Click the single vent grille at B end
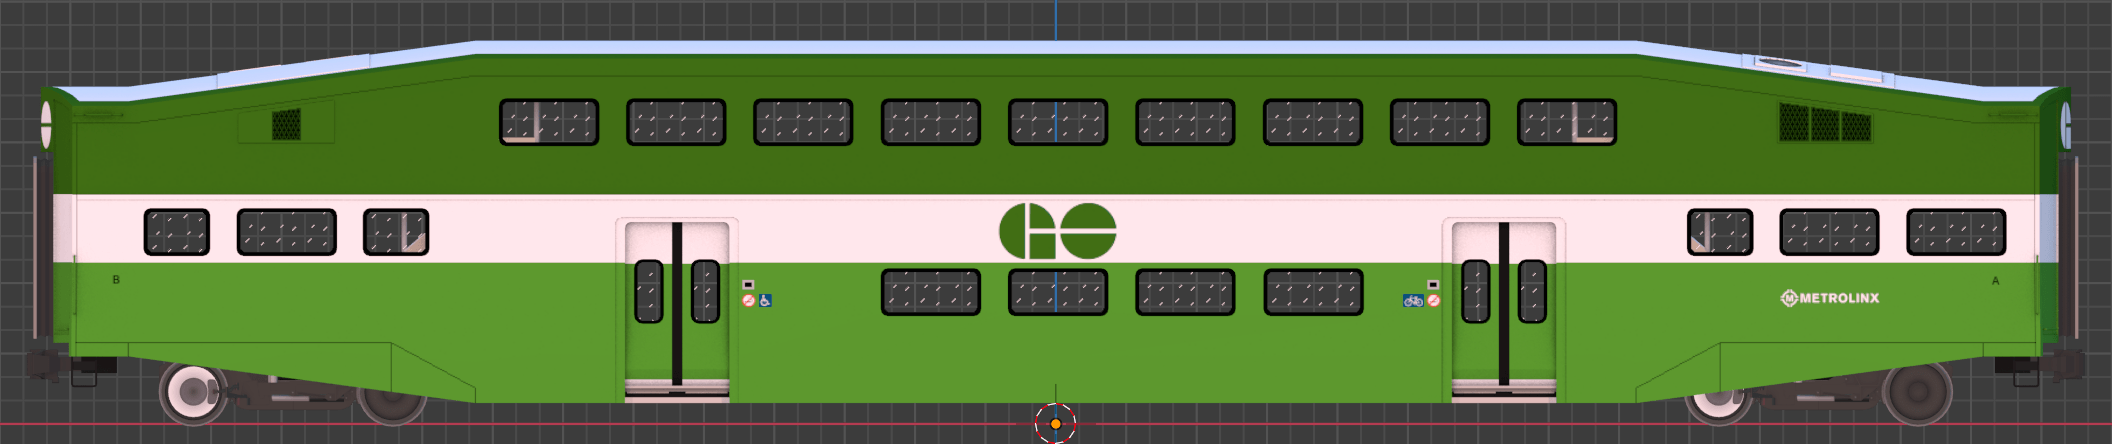Image resolution: width=2112 pixels, height=444 pixels. pos(286,124)
